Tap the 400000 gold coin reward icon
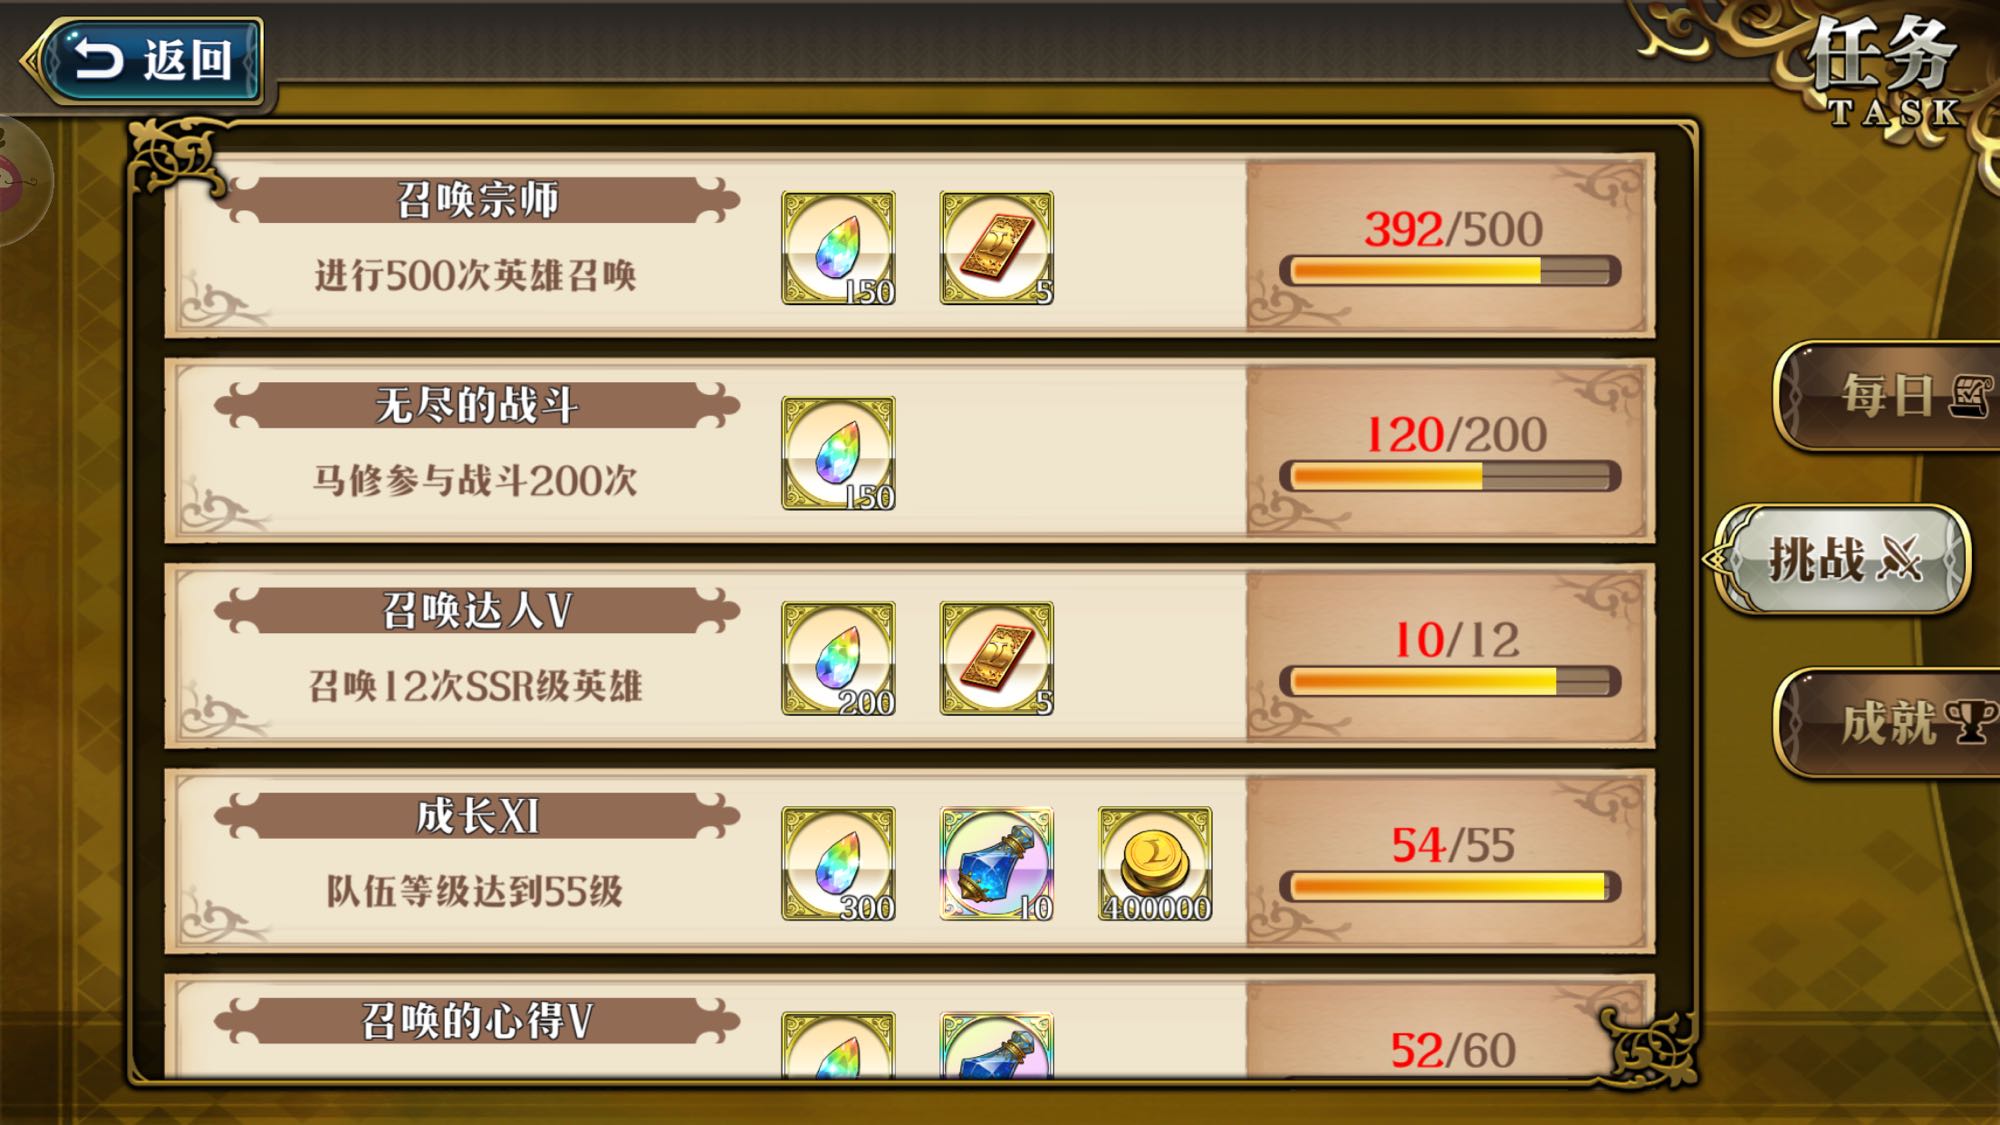2000x1125 pixels. (x=1155, y=863)
